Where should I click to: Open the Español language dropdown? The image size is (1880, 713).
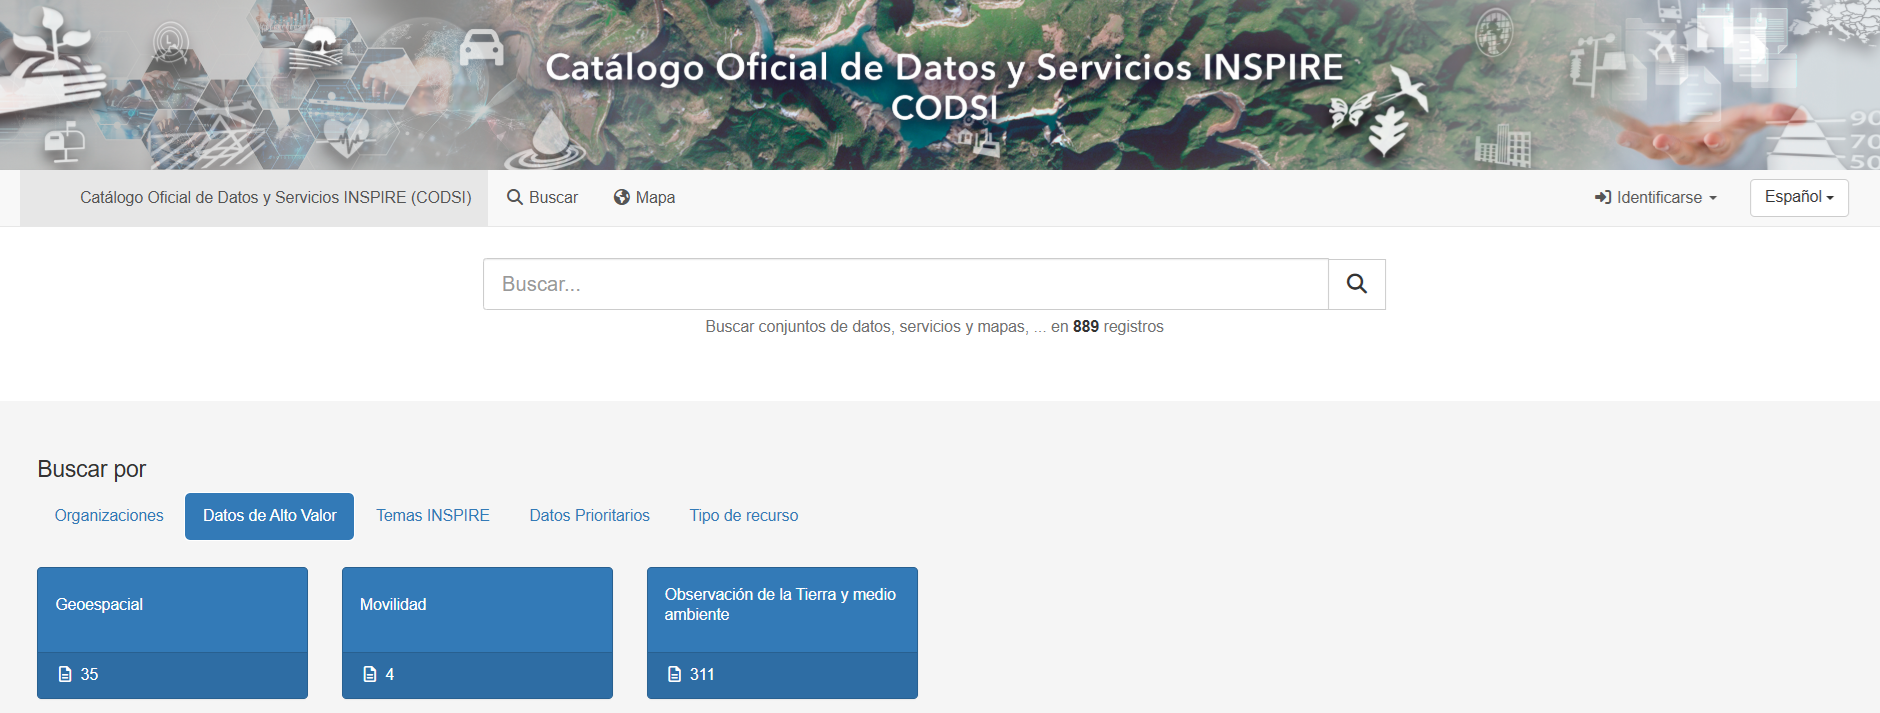1798,197
